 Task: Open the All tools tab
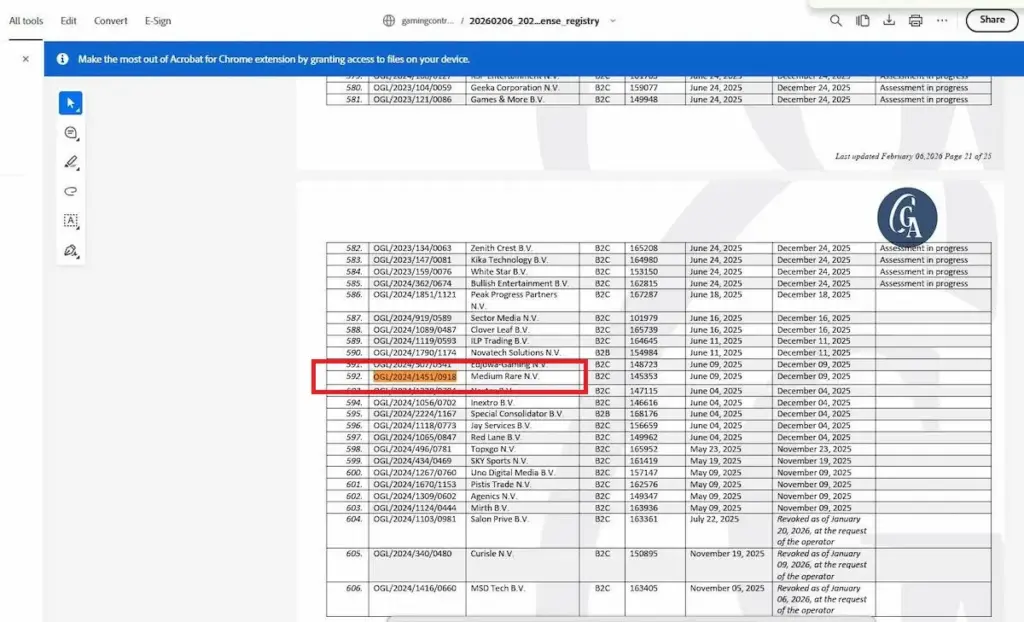pos(26,21)
